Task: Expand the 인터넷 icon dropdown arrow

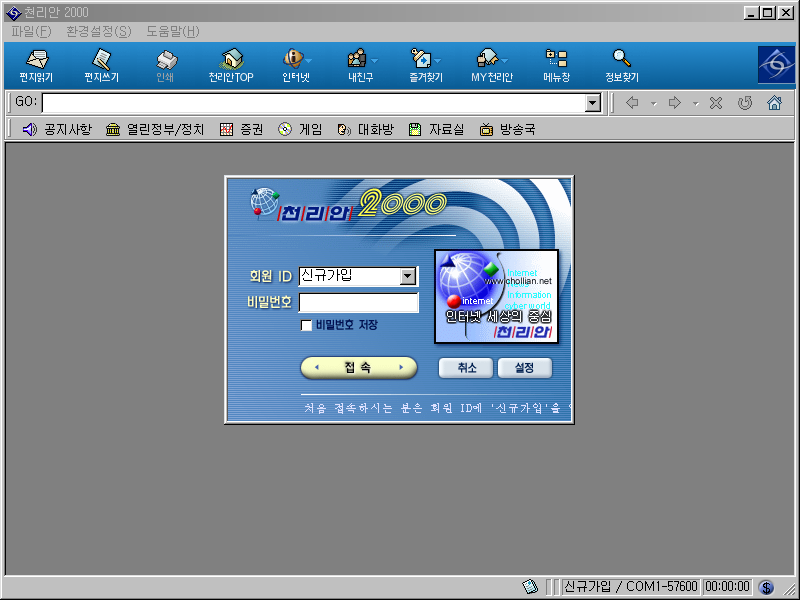Action: click(x=308, y=61)
